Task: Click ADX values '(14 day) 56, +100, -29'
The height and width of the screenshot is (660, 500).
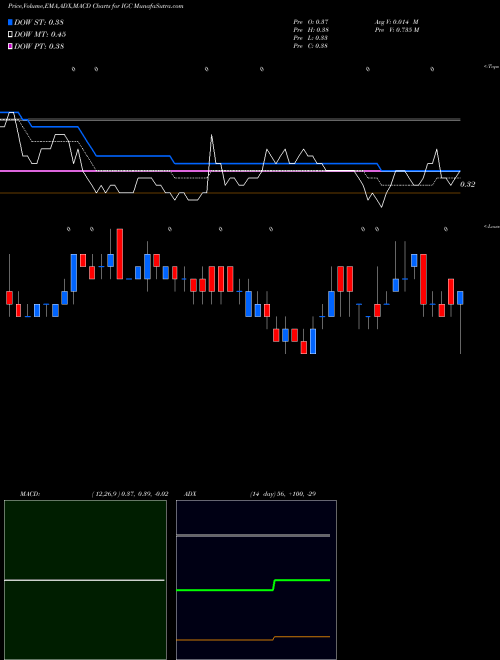Action: [x=283, y=494]
